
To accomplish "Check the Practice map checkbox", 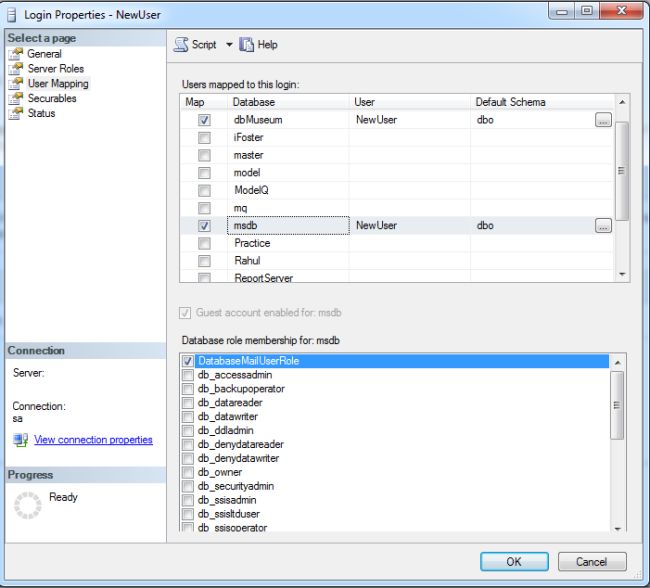I will pos(204,243).
